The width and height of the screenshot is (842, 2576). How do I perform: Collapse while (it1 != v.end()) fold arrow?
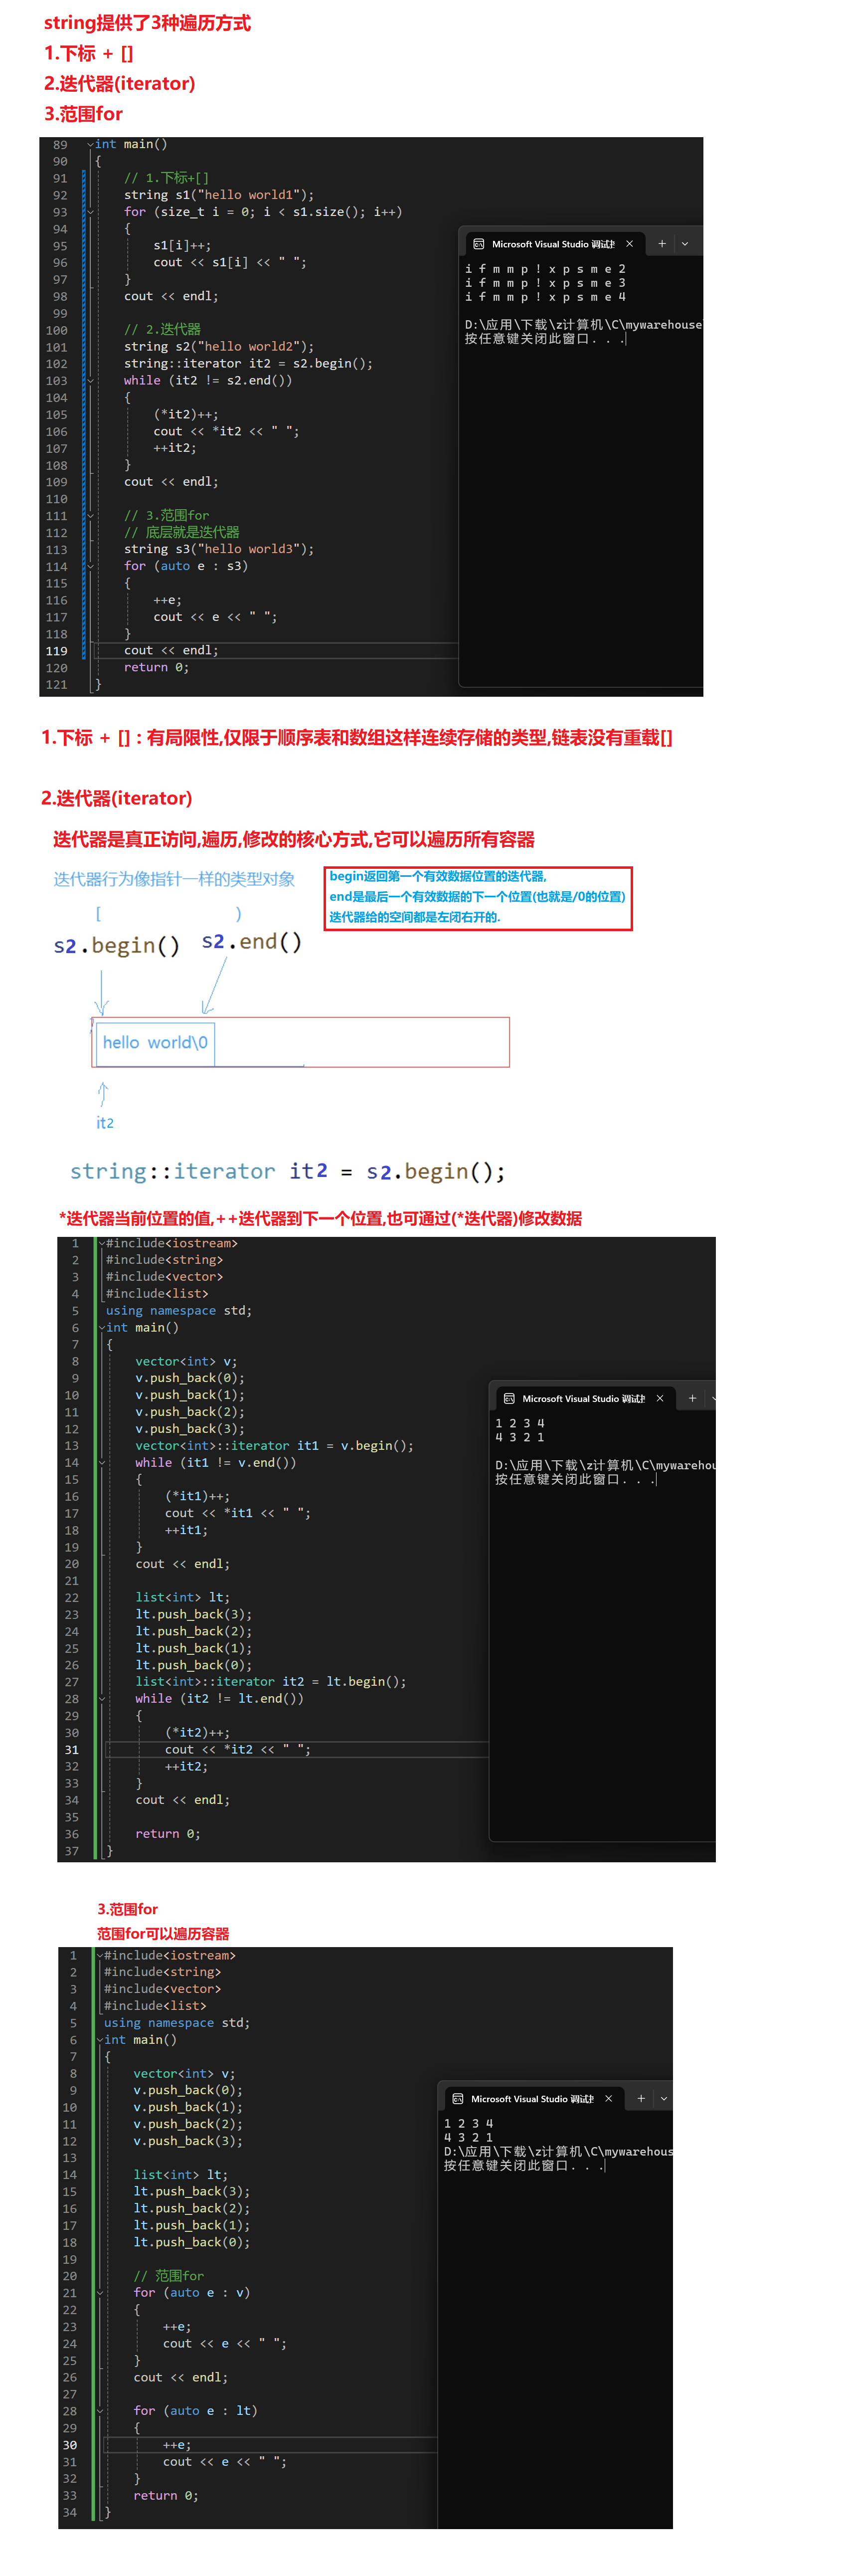[102, 1462]
